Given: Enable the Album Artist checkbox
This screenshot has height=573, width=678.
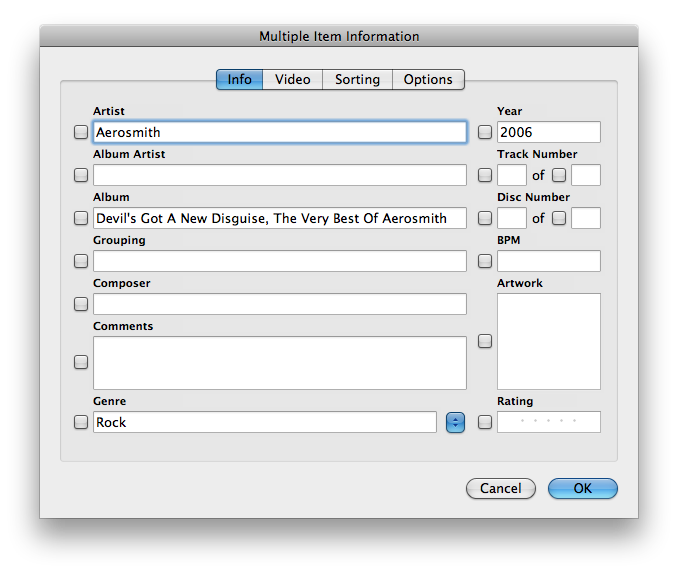Looking at the screenshot, I should pyautogui.click(x=81, y=175).
